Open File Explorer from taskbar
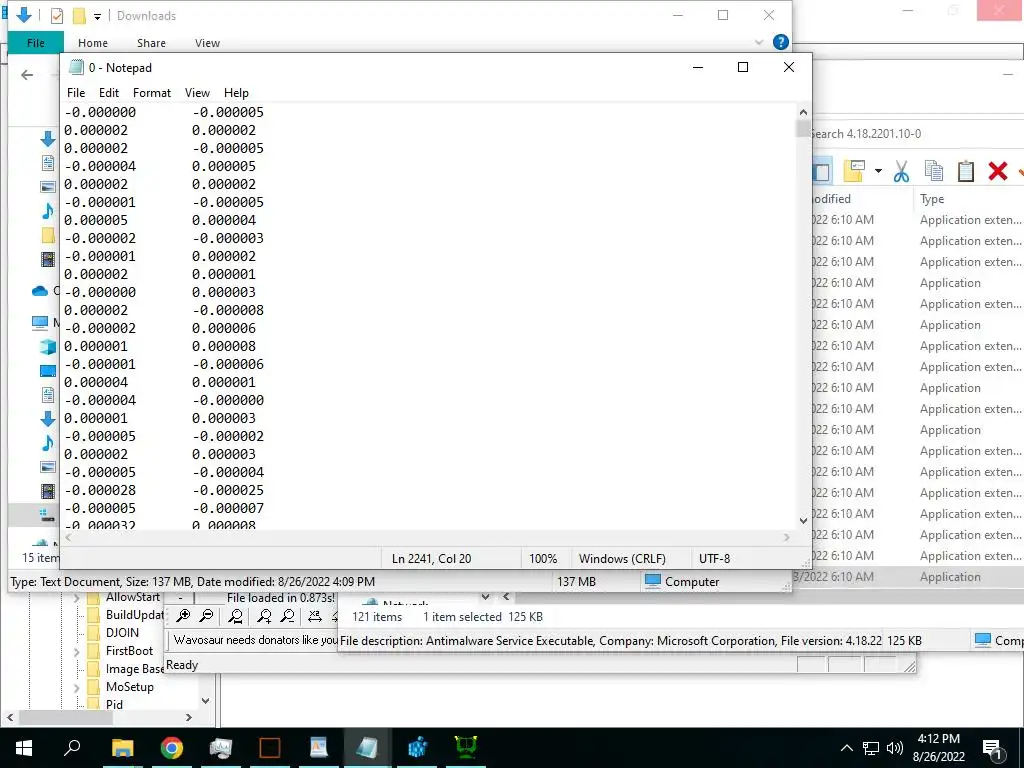Image resolution: width=1024 pixels, height=768 pixels. click(x=122, y=748)
